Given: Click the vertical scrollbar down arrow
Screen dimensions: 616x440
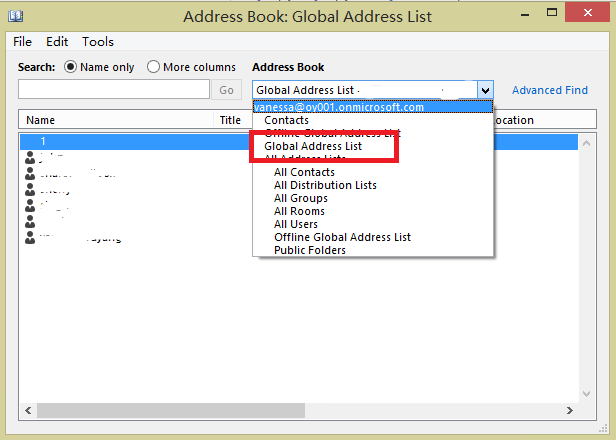Looking at the screenshot, I should [x=587, y=394].
